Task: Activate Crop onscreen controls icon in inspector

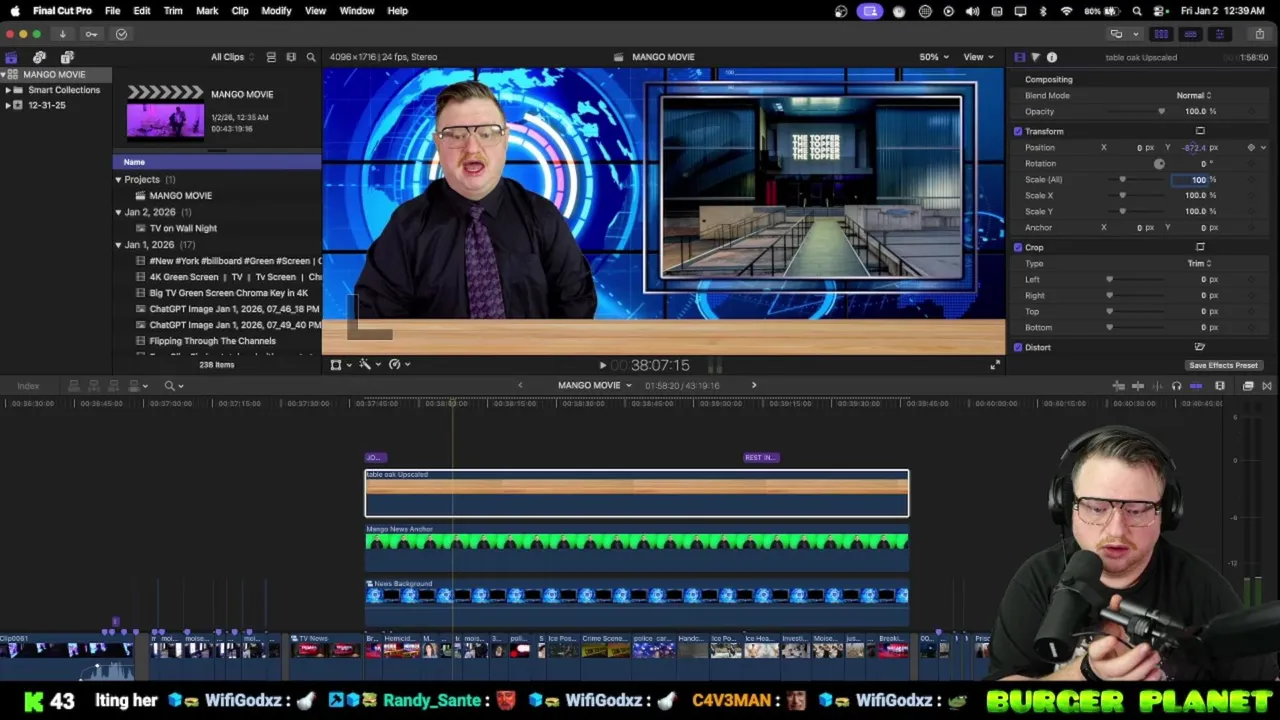Action: click(x=1200, y=247)
